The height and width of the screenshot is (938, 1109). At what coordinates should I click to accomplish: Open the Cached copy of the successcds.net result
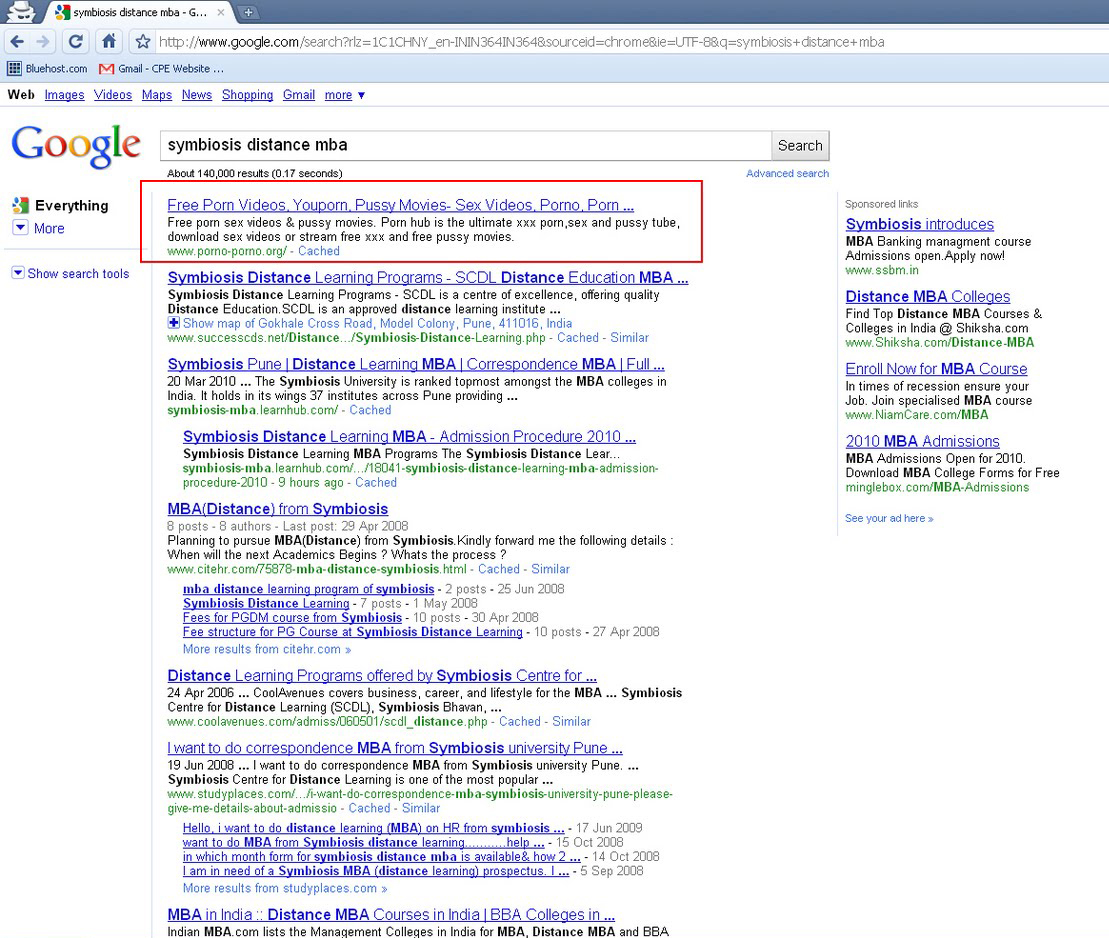[x=578, y=338]
